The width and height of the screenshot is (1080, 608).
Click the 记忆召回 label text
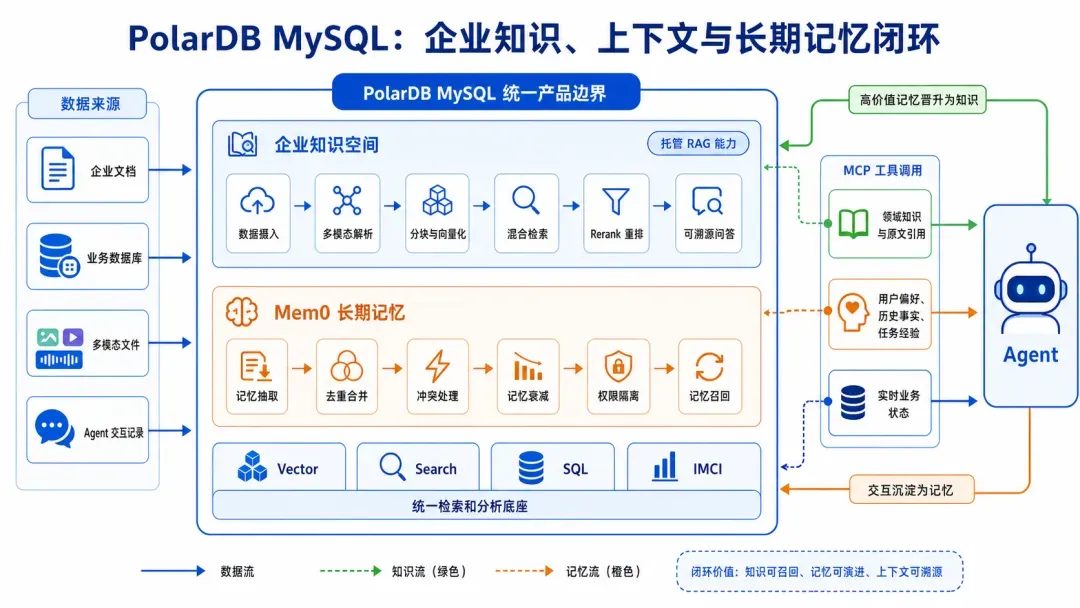tap(709, 396)
